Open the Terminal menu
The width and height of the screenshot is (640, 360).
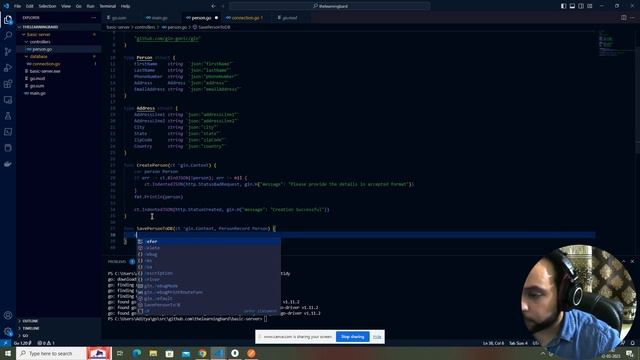point(108,6)
